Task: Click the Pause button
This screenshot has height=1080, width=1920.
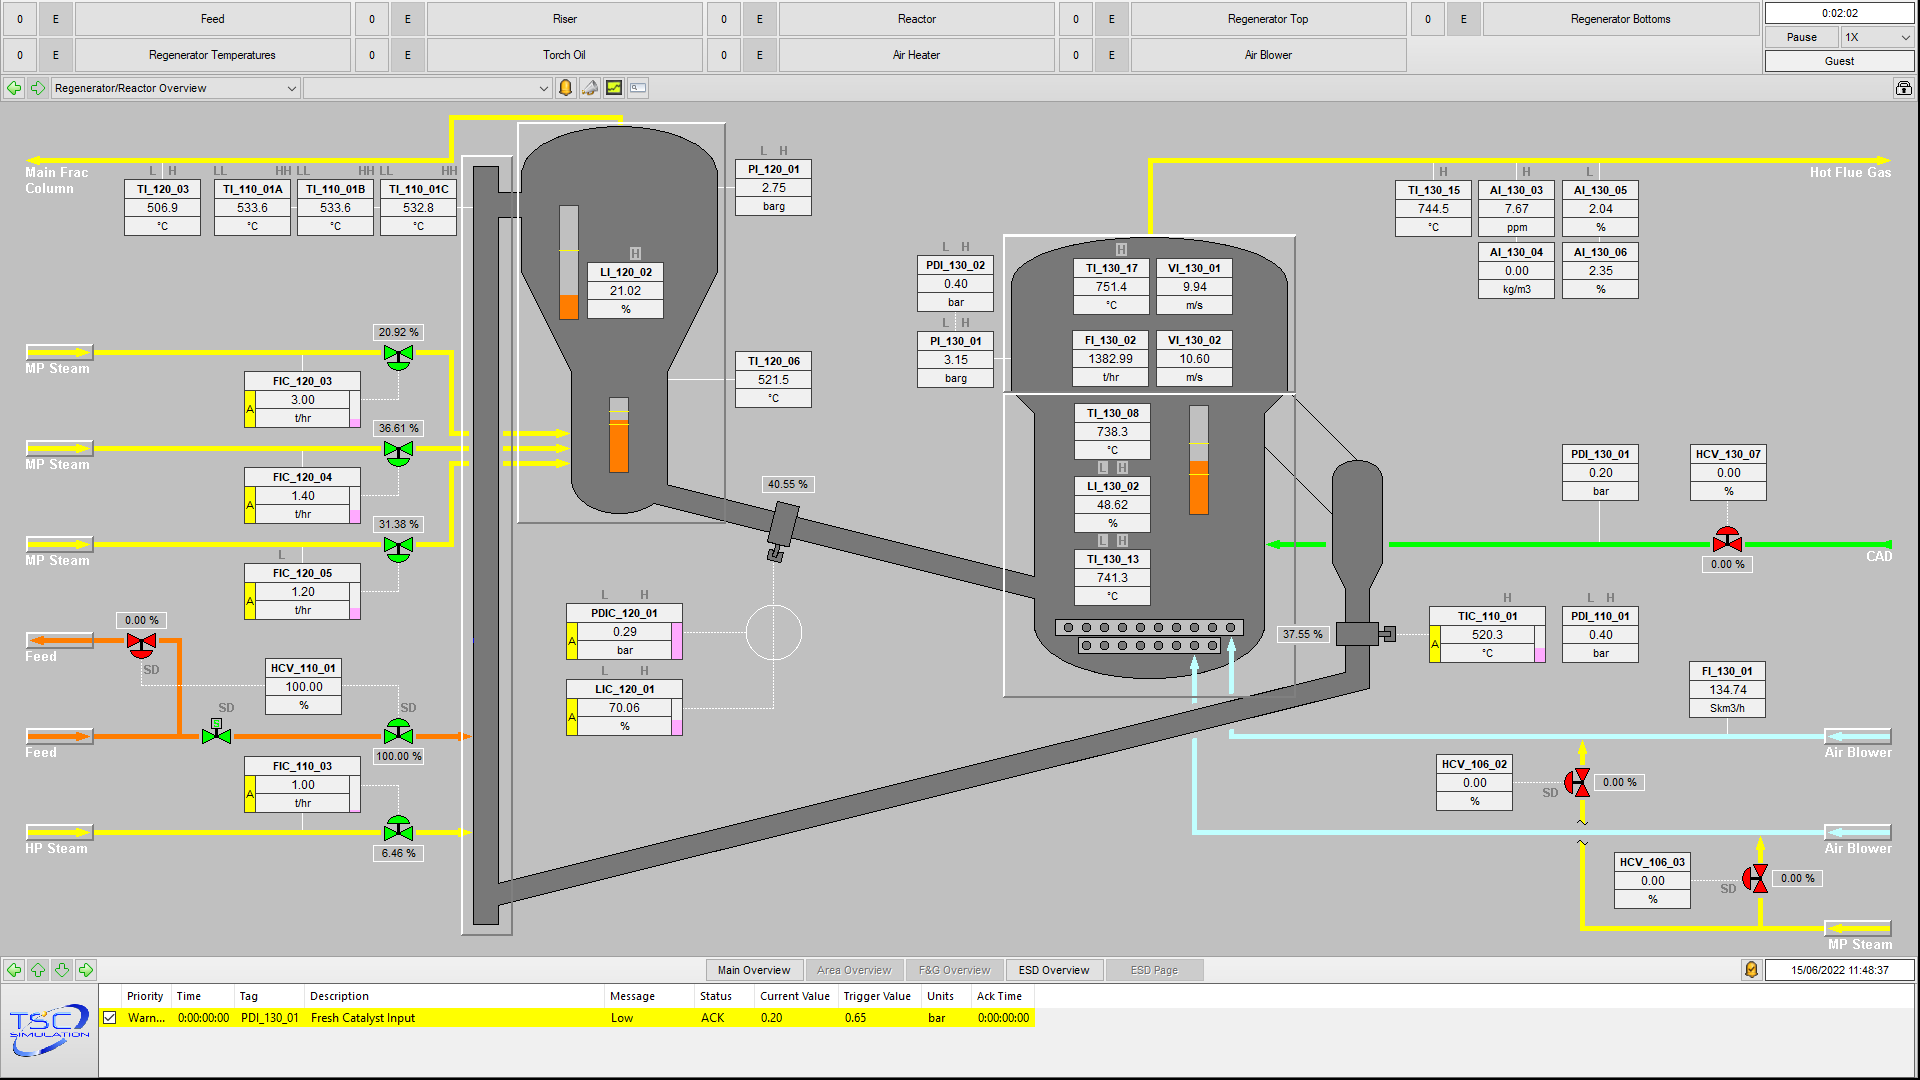Action: coord(1802,37)
